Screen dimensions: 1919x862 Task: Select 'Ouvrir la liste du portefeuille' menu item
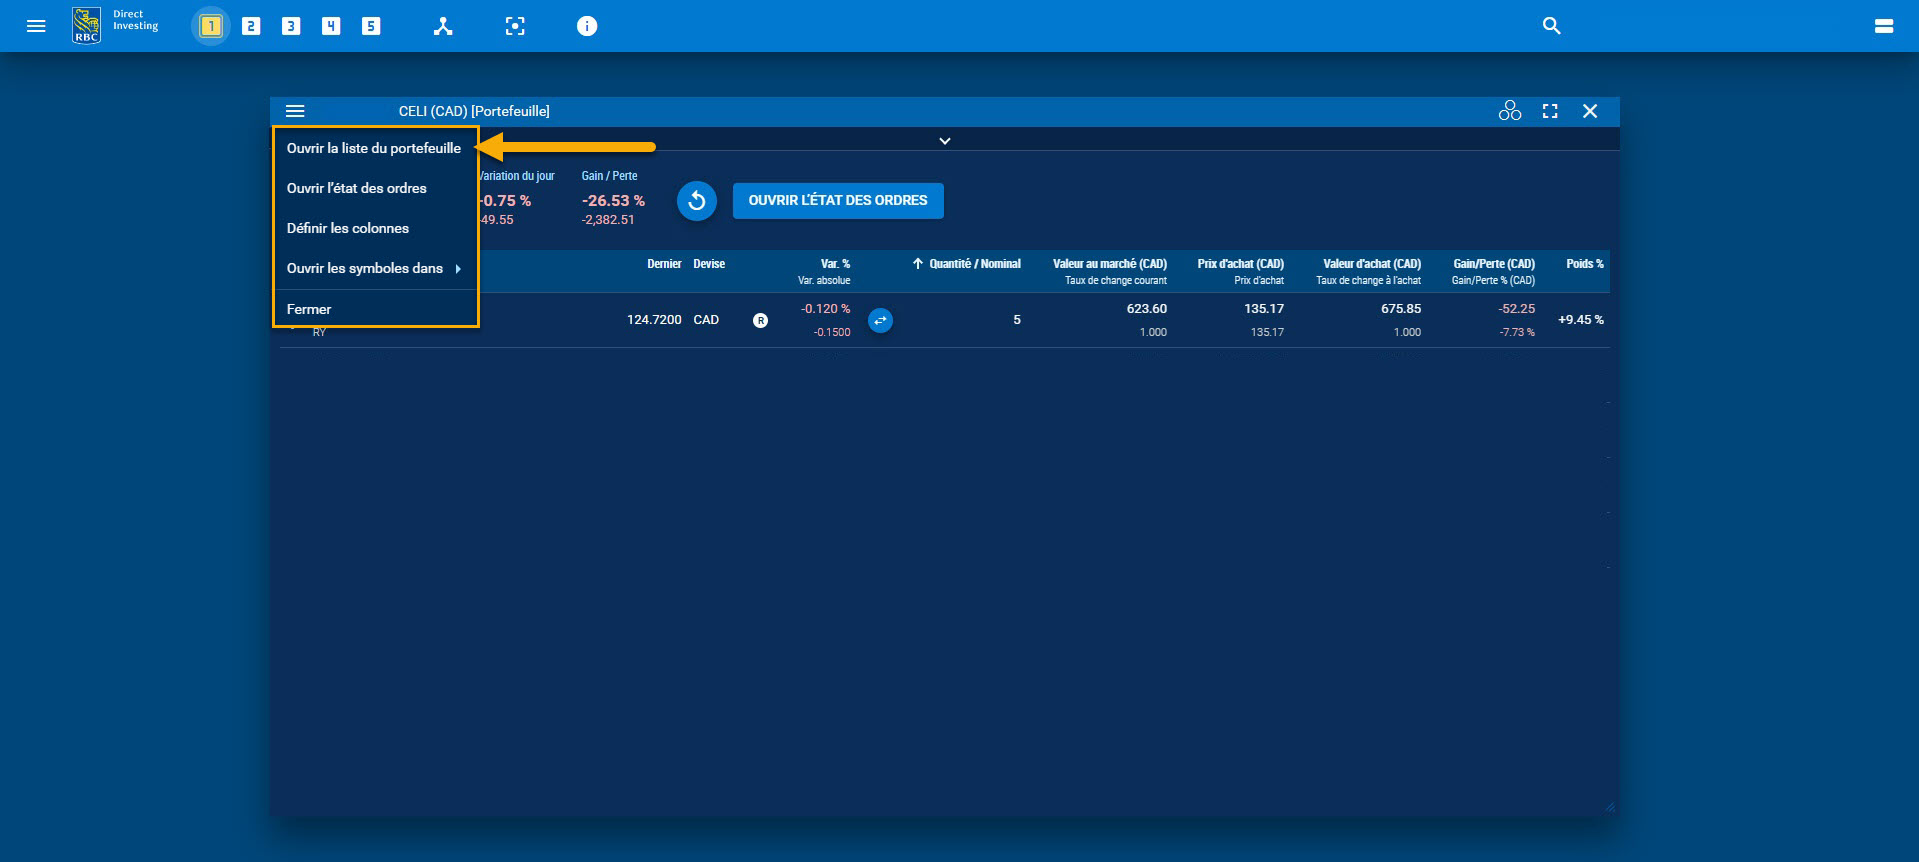pos(374,148)
